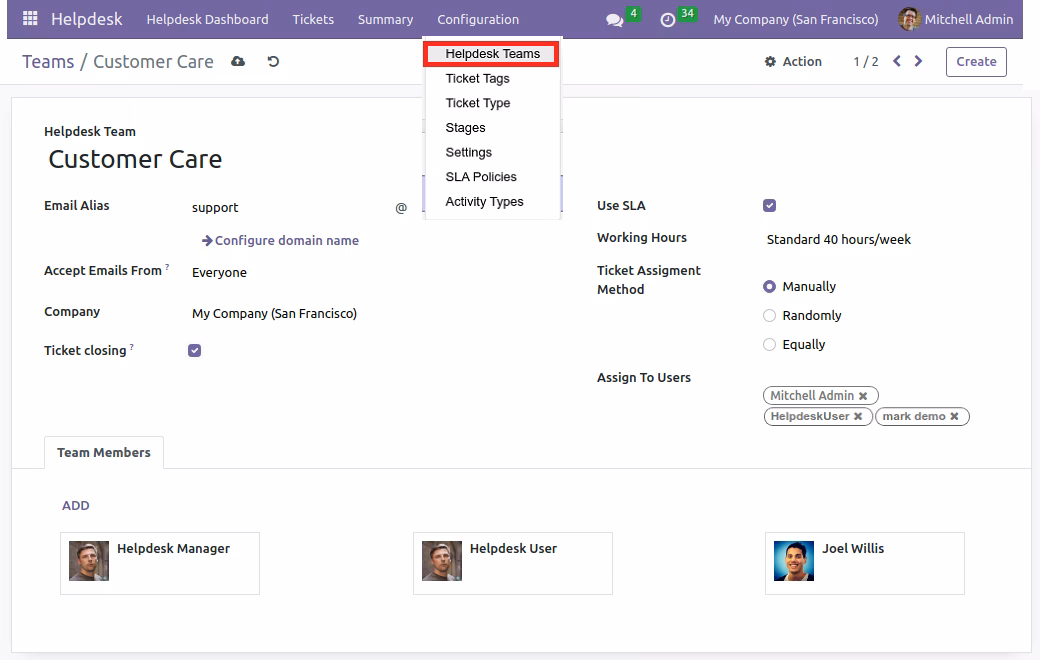Click the Create button
The height and width of the screenshot is (660, 1040).
(976, 62)
